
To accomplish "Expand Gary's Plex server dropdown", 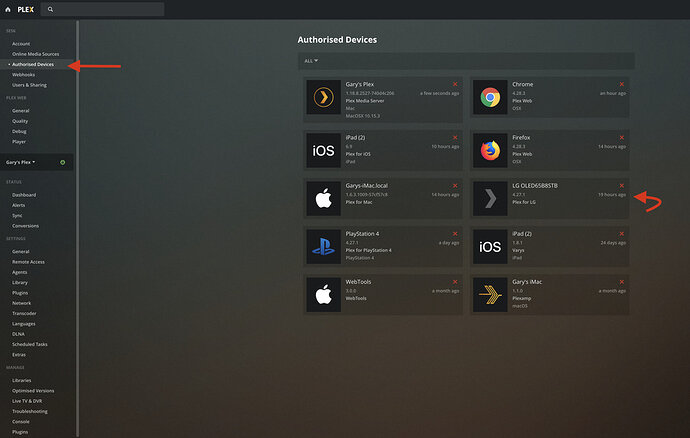I will point(20,162).
